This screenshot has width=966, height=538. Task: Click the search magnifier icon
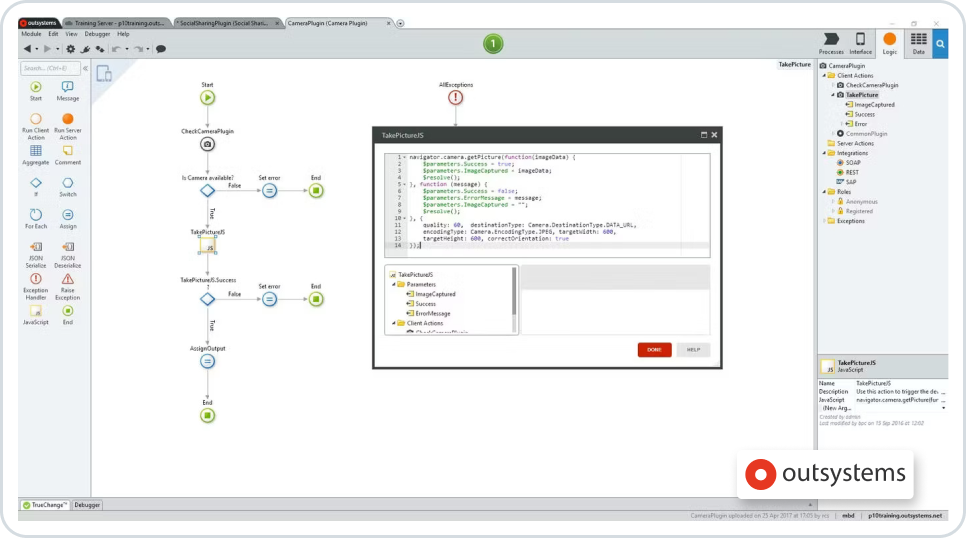coord(939,42)
